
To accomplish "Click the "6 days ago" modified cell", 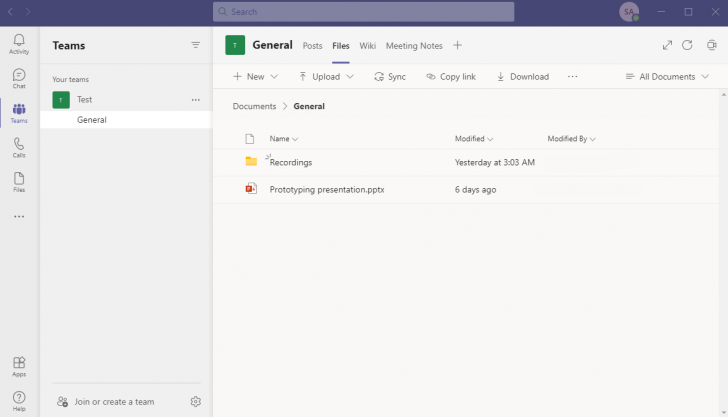I will [x=475, y=189].
